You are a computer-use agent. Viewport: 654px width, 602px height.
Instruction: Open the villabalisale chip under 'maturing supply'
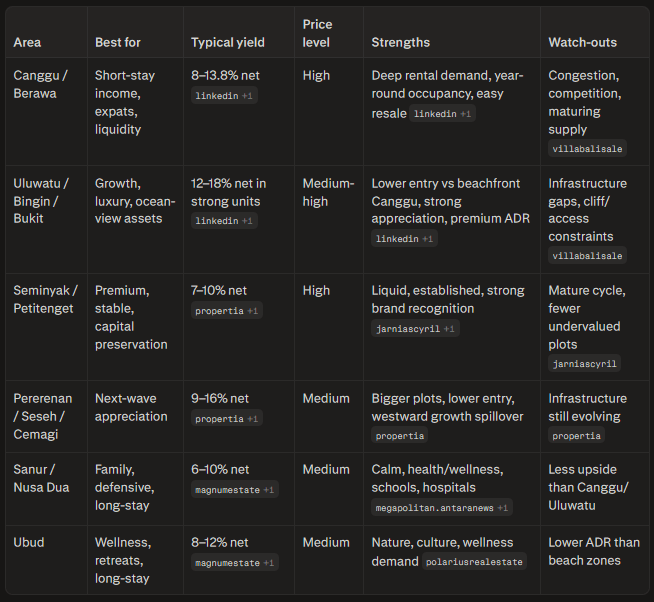click(587, 149)
